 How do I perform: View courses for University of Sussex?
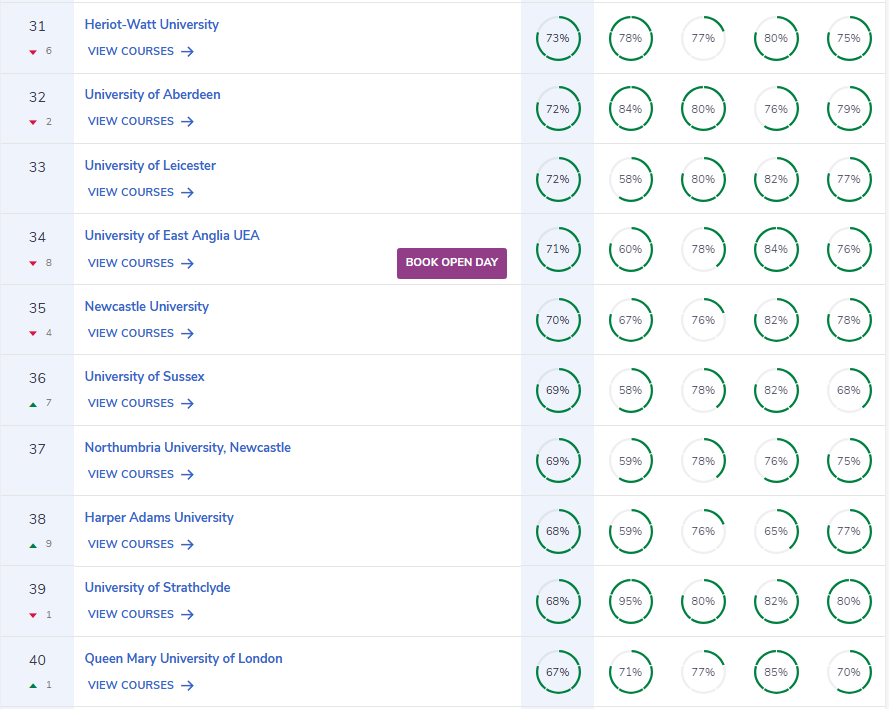click(141, 404)
